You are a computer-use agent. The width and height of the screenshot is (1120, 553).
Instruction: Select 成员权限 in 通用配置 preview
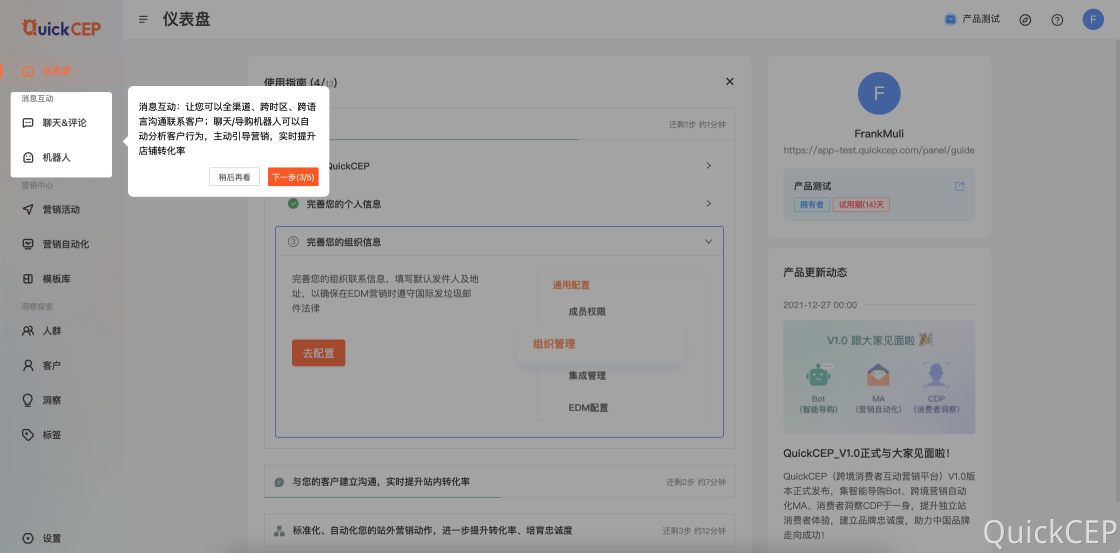(587, 312)
